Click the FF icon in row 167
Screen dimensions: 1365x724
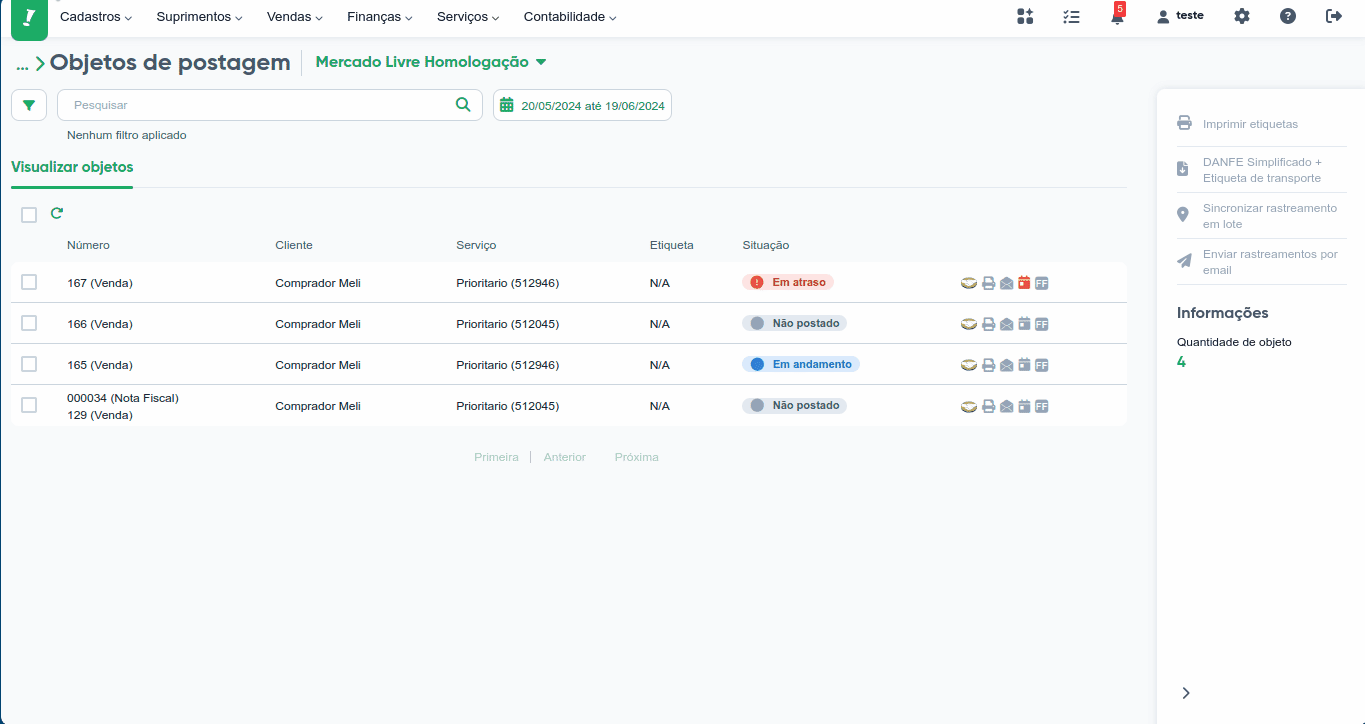(1042, 283)
